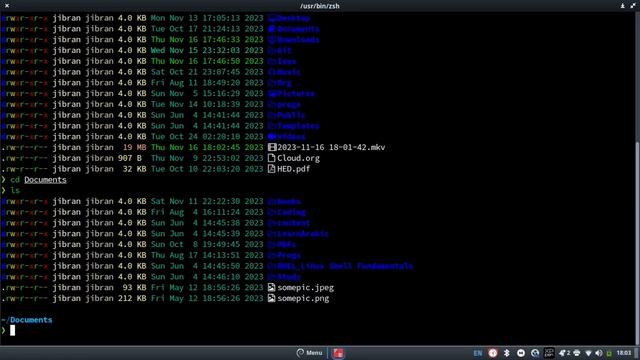Click the file name Cloud.org
Screen dimensions: 640x360
tap(298, 158)
